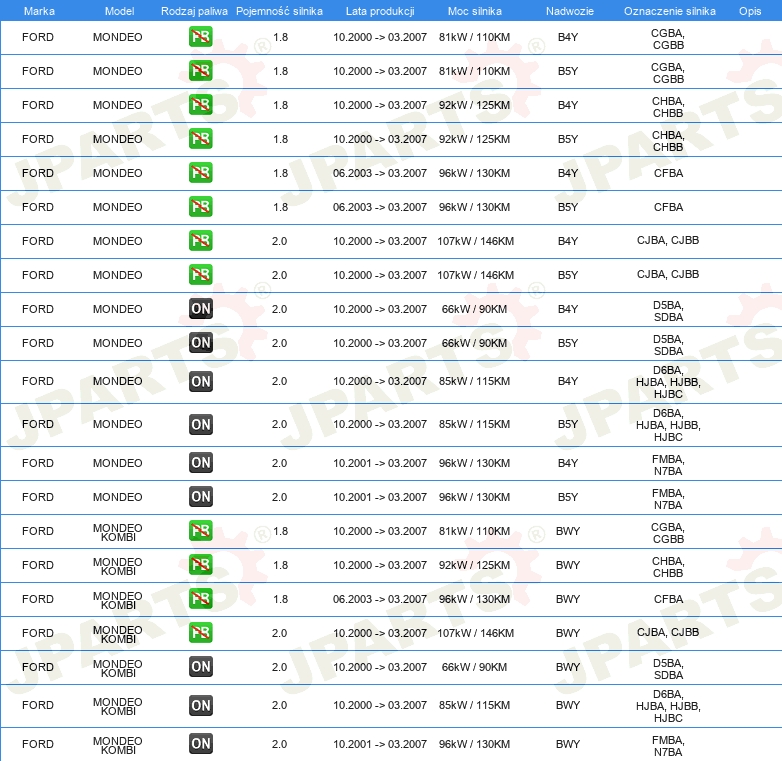Click engine size 2.0 in Kombi 107kW row

279,633
